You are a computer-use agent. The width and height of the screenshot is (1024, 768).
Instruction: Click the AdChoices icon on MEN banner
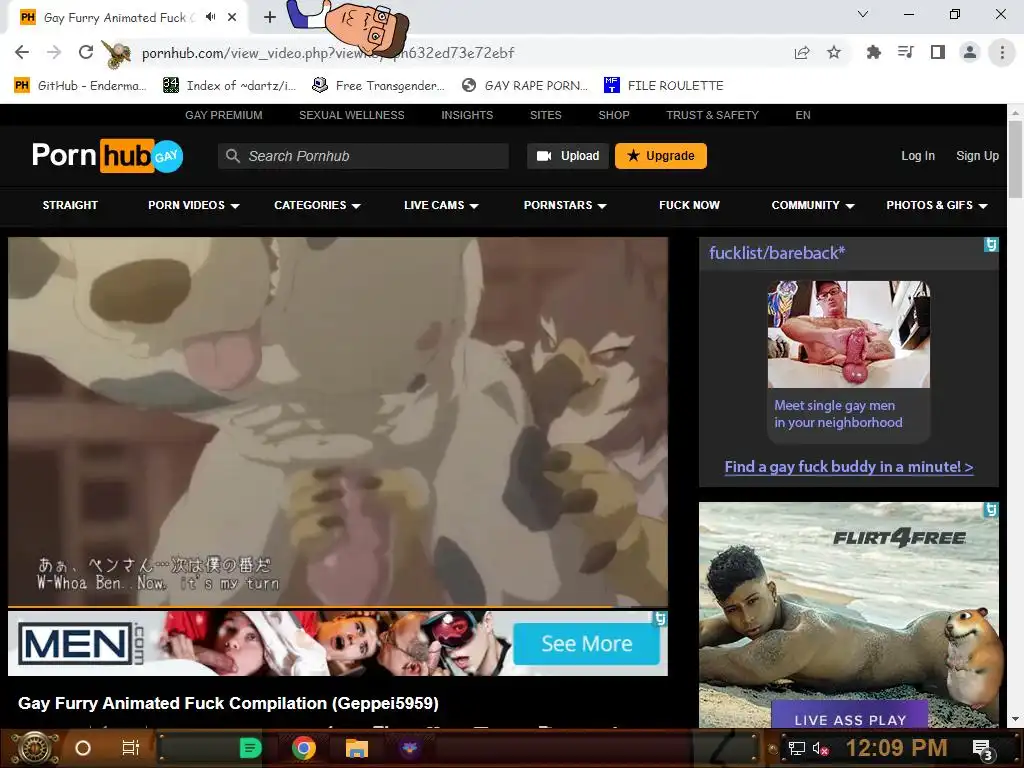[x=660, y=618]
